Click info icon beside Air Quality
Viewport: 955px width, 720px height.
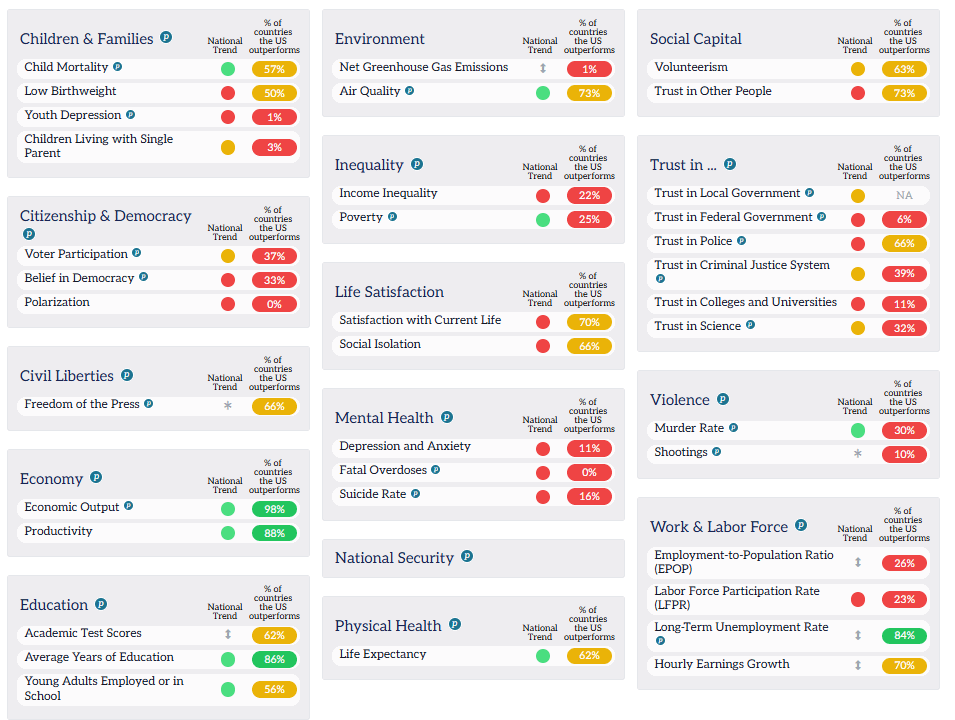point(409,91)
